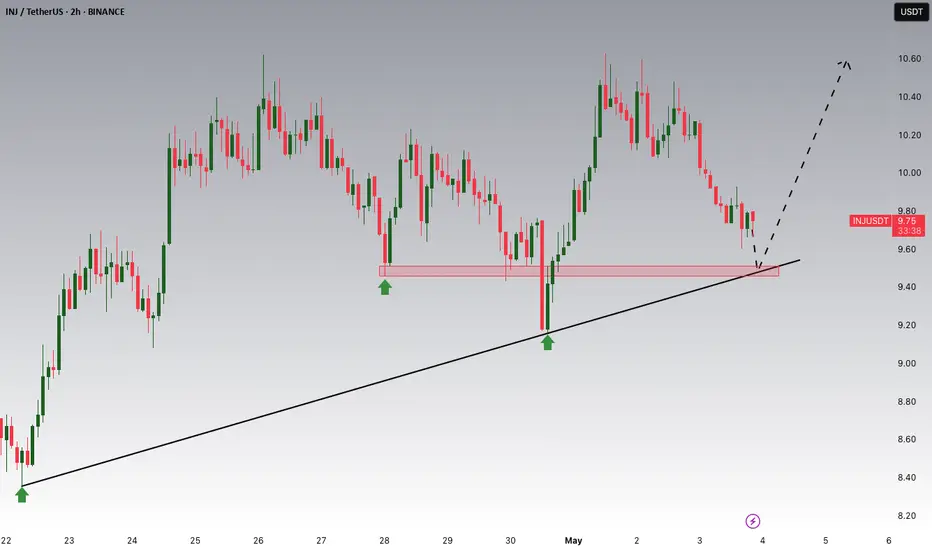Click the INJUSDT price label
The width and height of the screenshot is (932, 550).
[x=870, y=221]
